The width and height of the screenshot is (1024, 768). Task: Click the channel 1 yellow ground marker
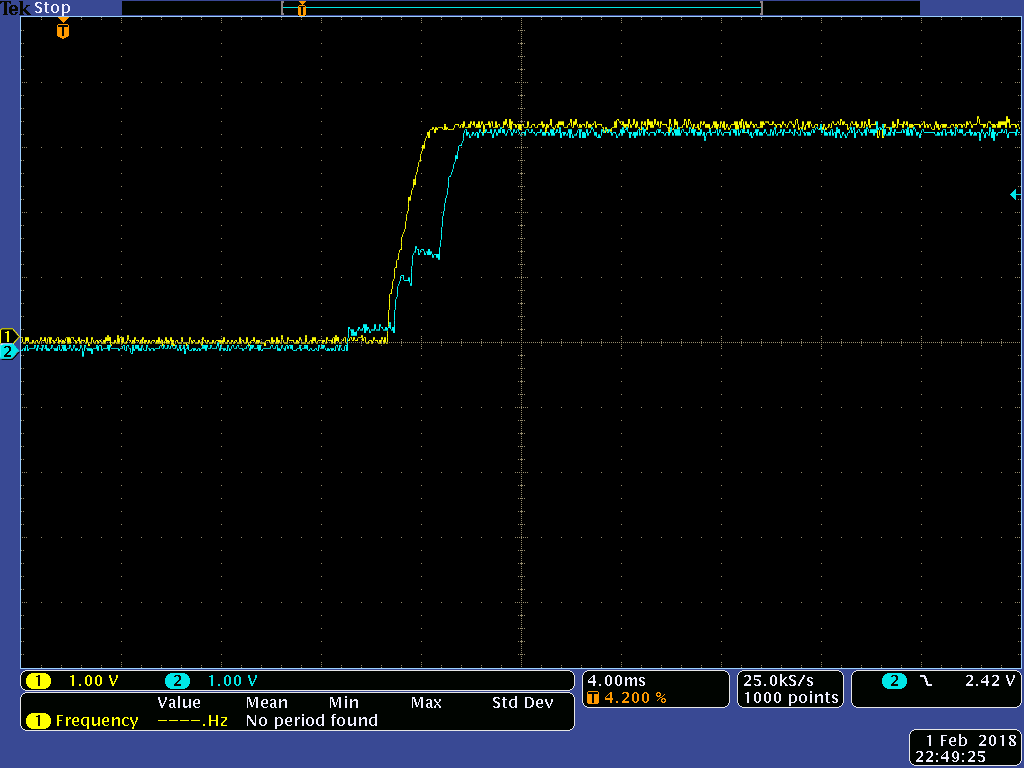coord(9,336)
